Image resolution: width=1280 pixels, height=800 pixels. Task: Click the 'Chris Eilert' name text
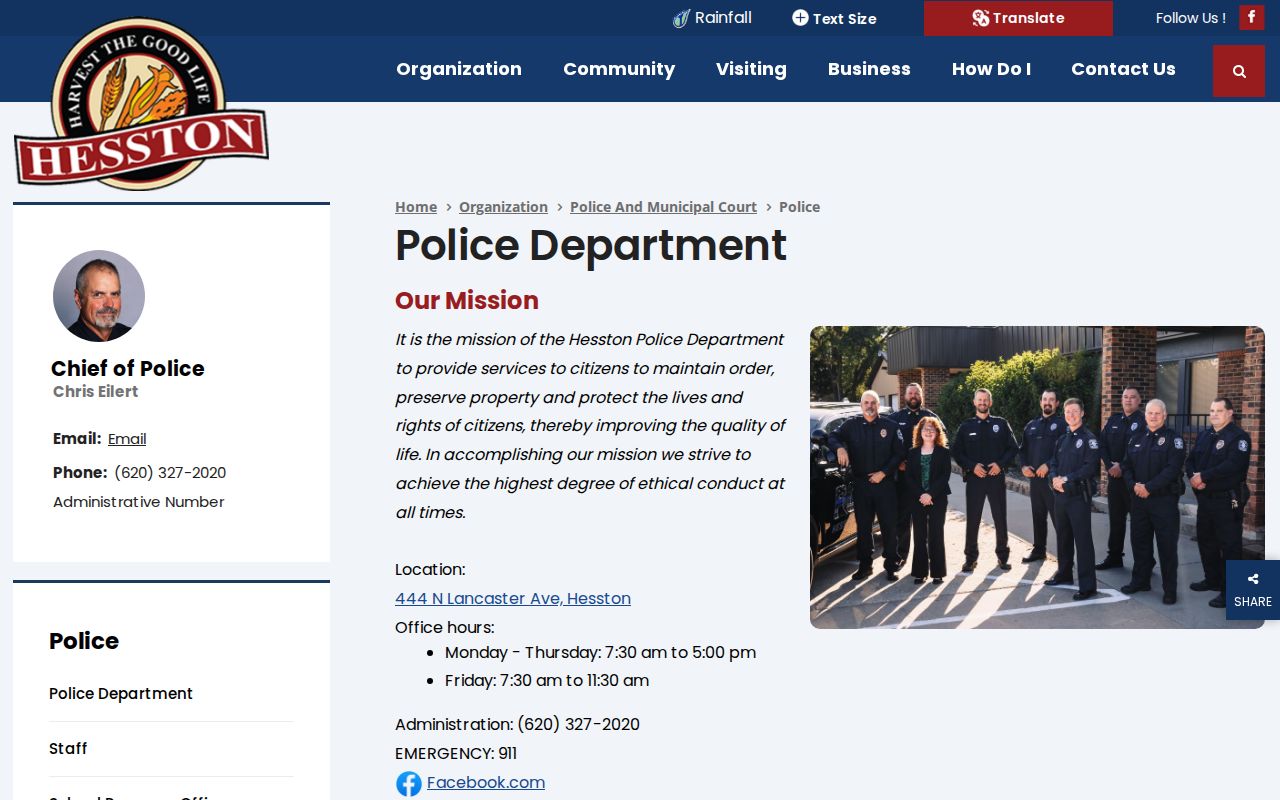96,391
